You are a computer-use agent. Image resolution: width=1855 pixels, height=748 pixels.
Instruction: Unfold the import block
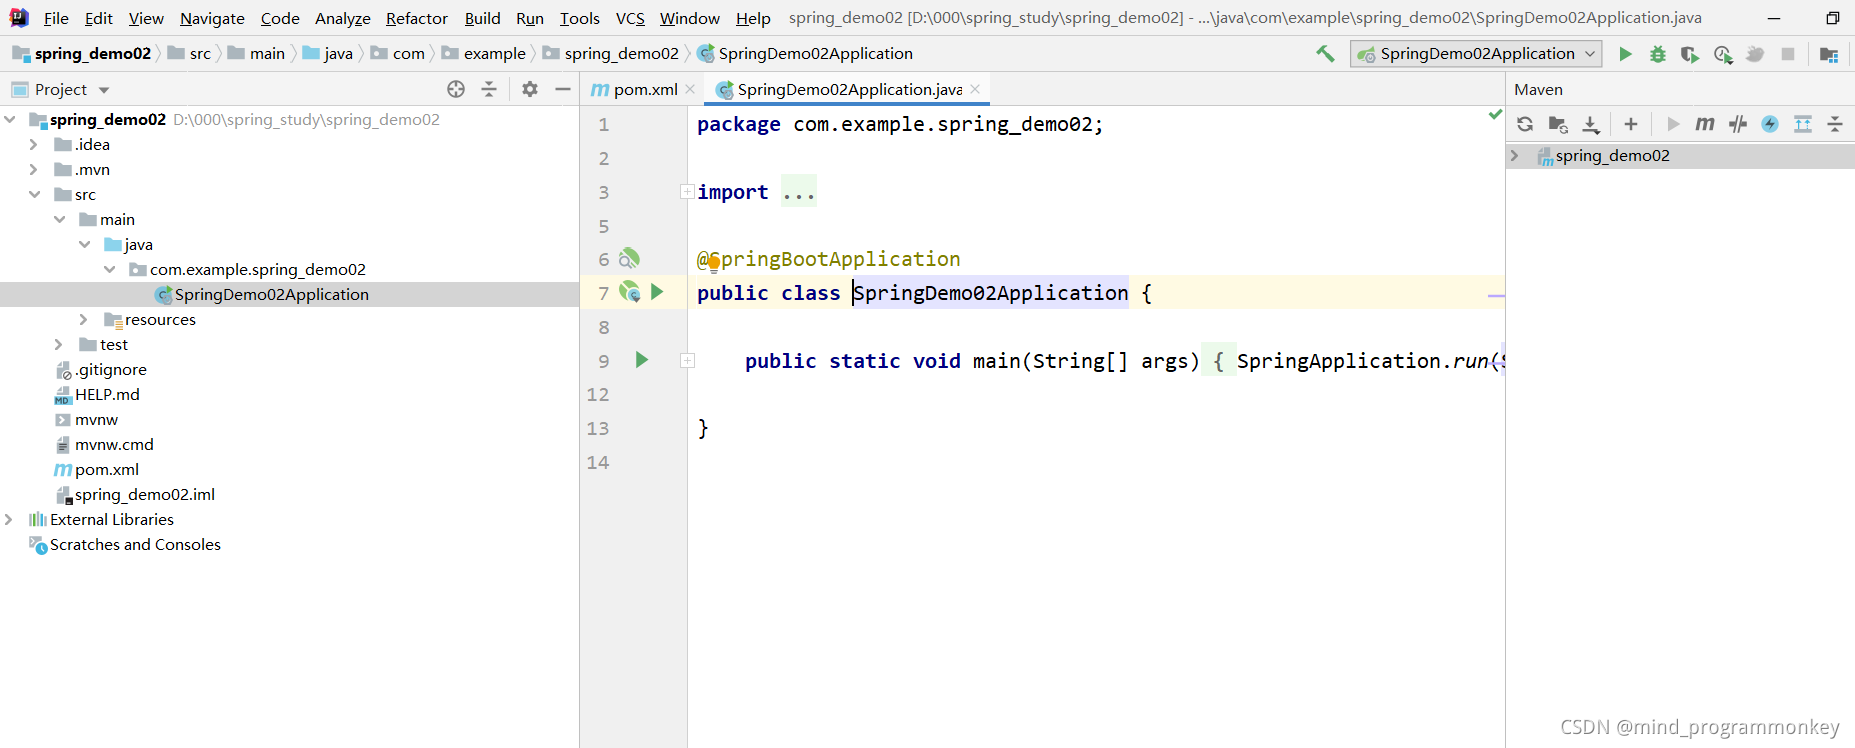point(687,192)
